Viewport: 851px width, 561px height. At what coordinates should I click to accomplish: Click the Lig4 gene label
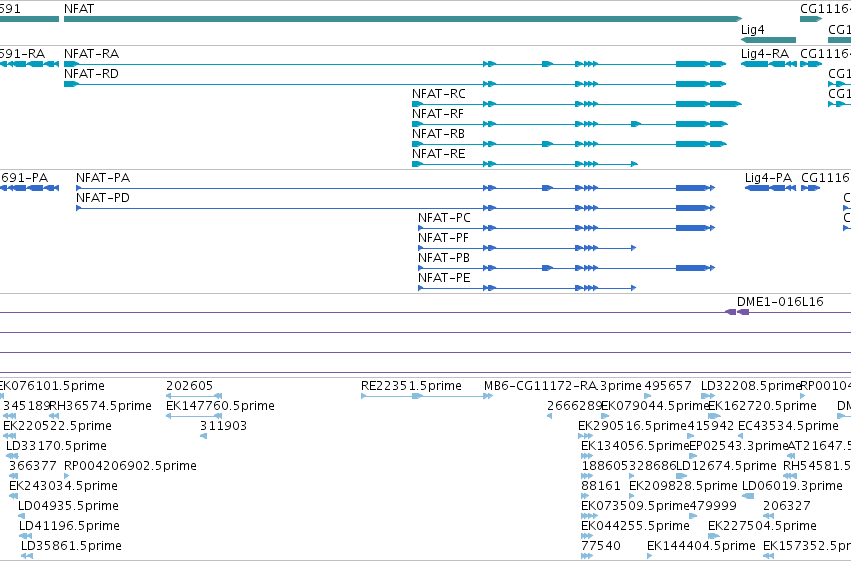[752, 30]
